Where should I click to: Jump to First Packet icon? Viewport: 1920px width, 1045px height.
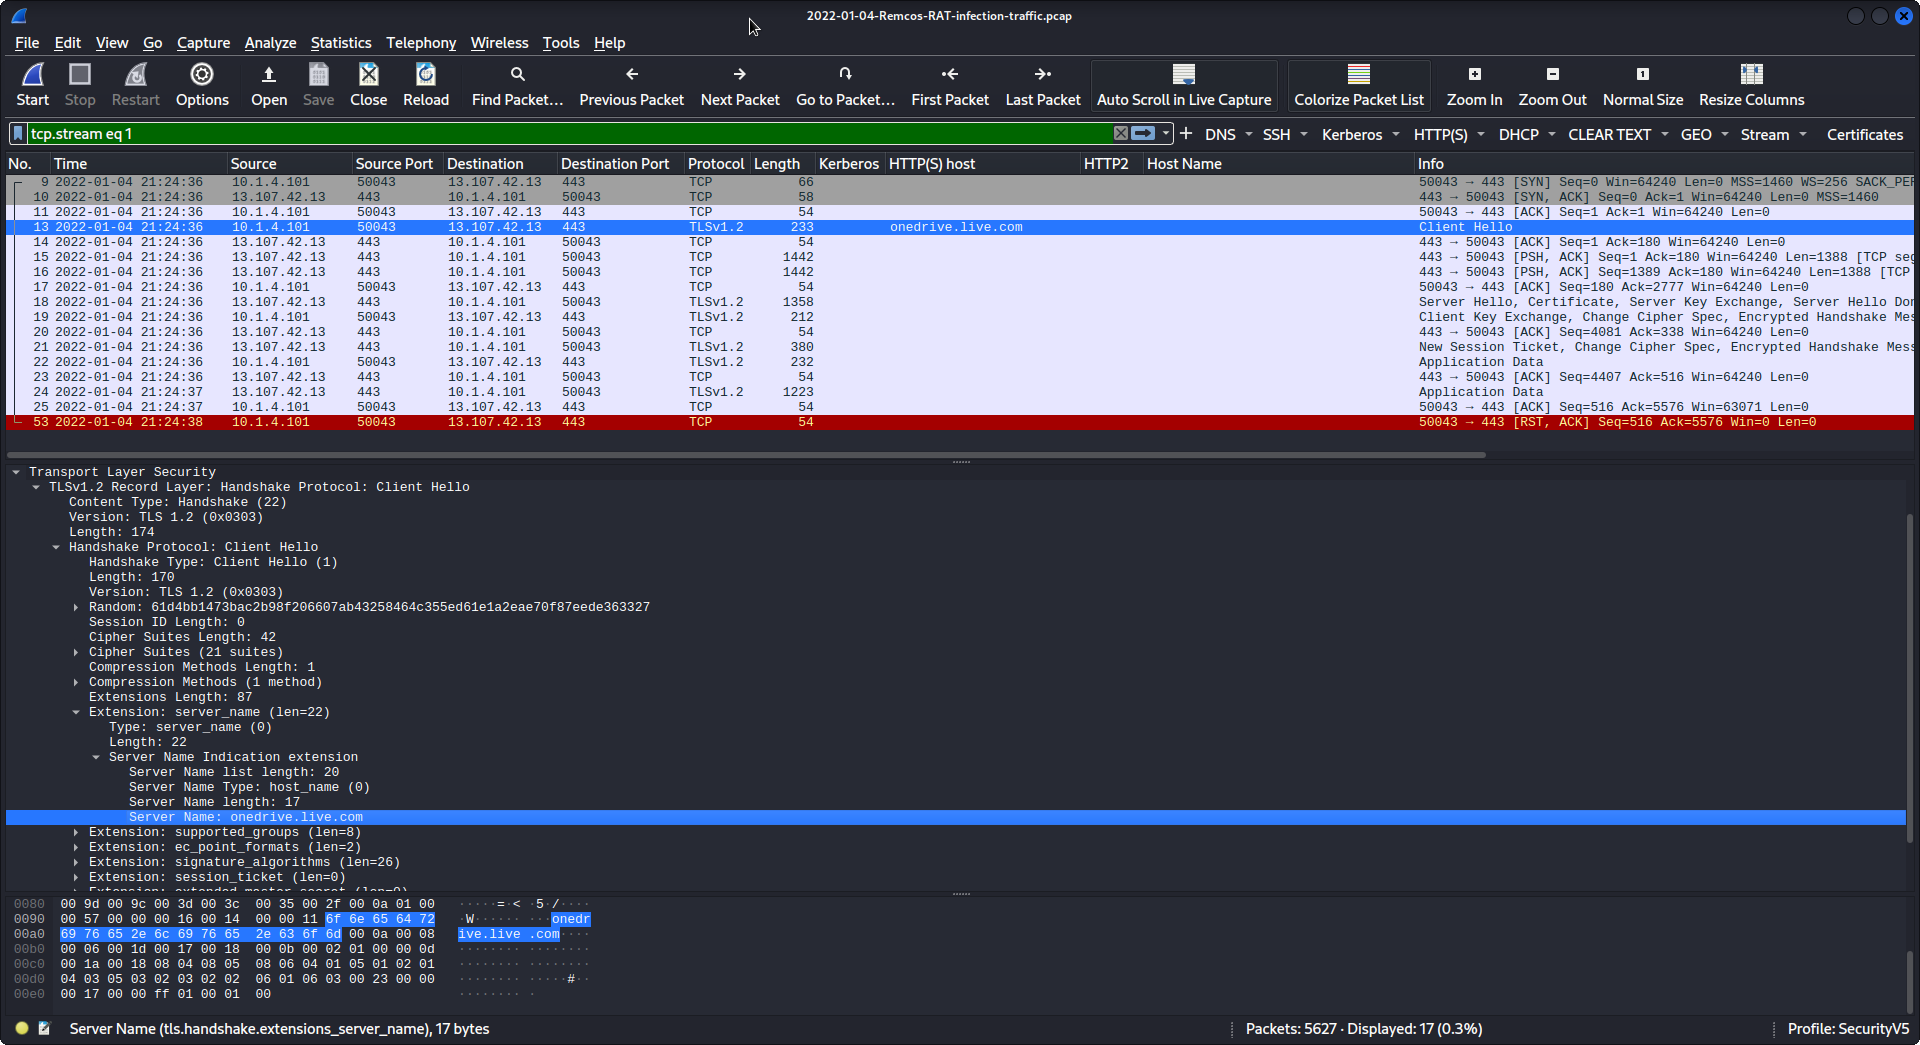(x=950, y=75)
